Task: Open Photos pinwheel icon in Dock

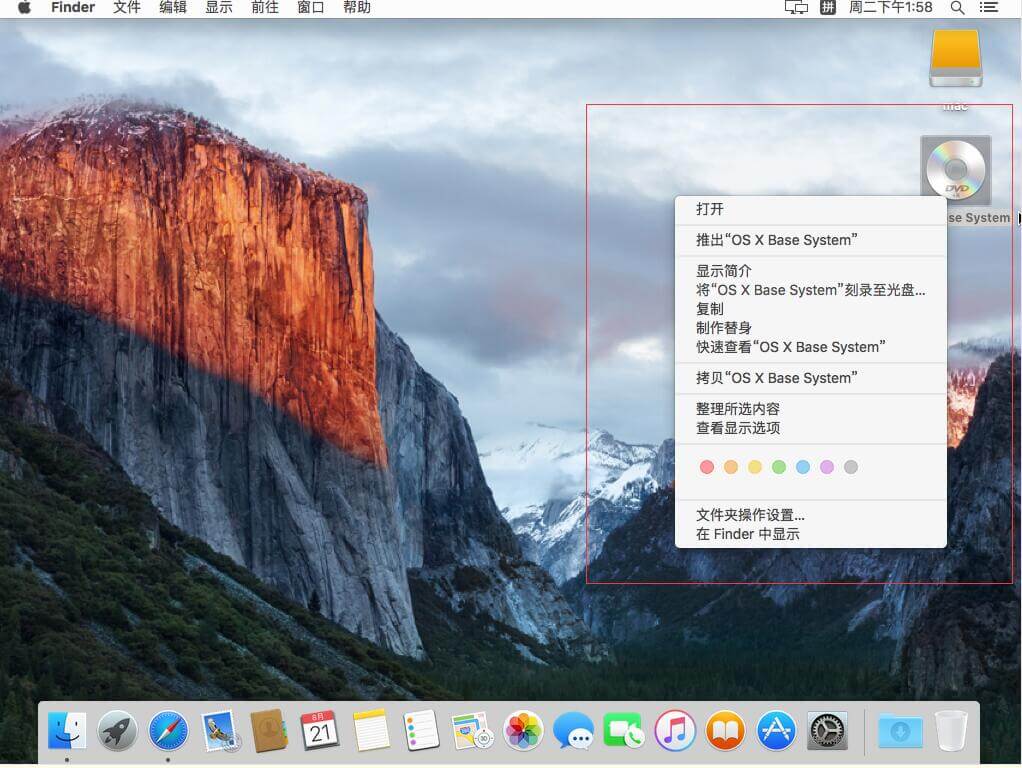Action: point(523,730)
